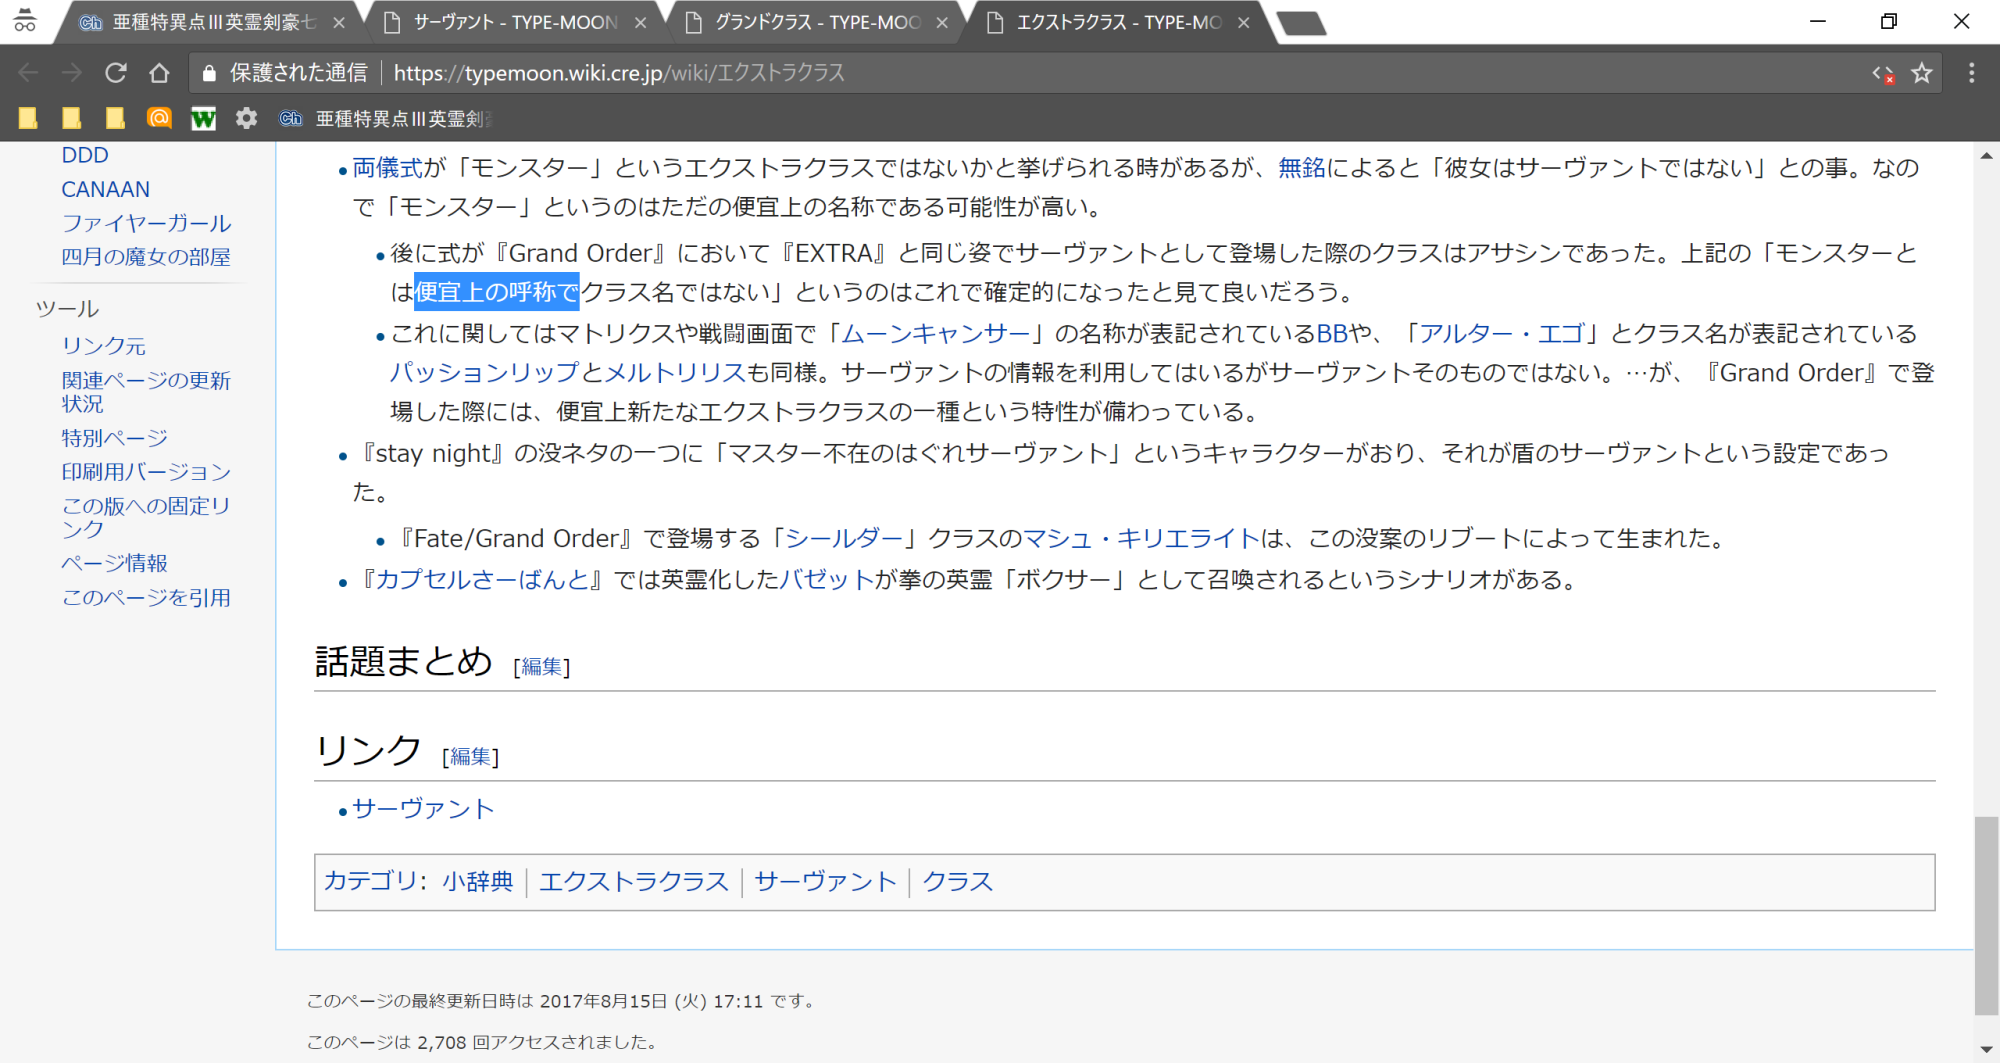Switch to the グランドクラス tab
The image size is (2000, 1063).
816,22
